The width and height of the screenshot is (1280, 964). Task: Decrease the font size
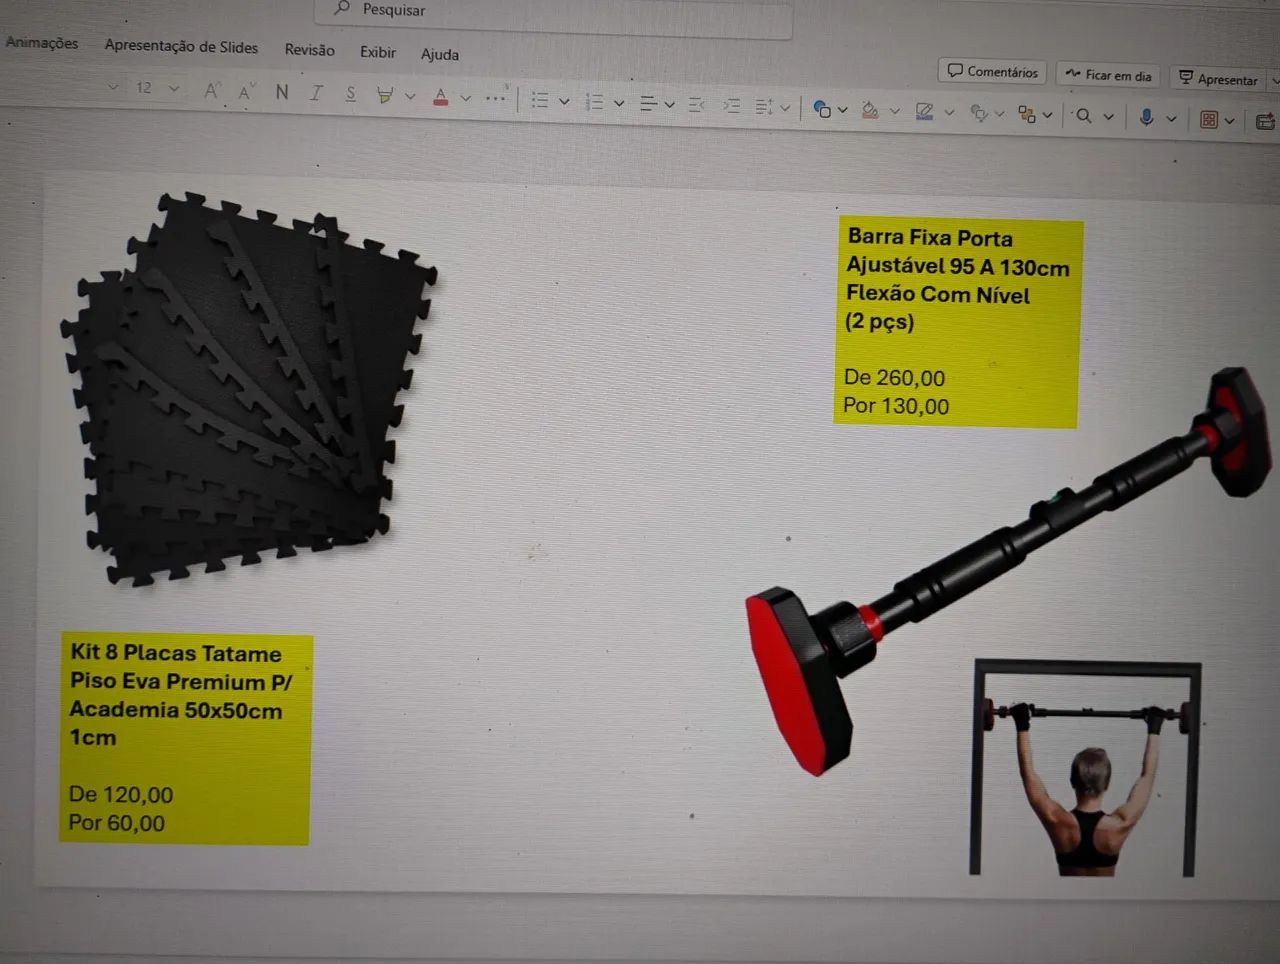[246, 92]
